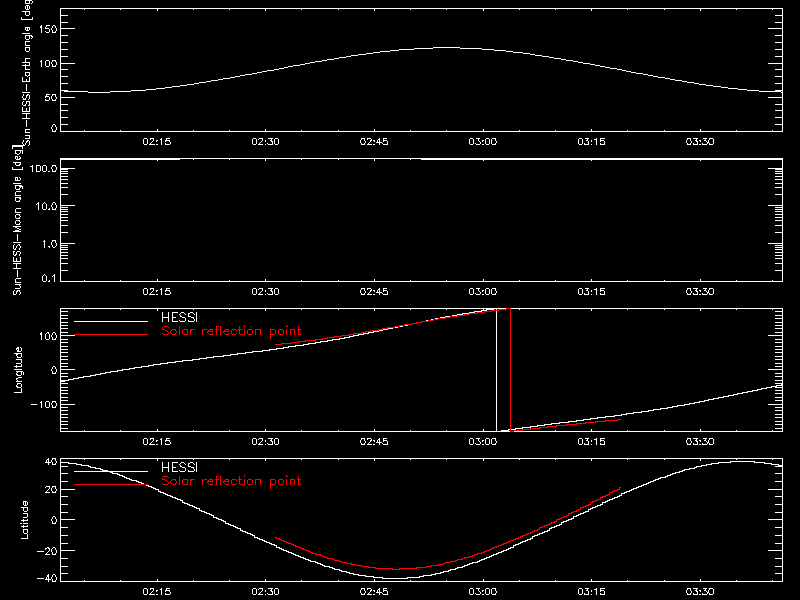Select the 02:15 time label under Longitude plot
This screenshot has width=800, height=600.
pos(157,441)
